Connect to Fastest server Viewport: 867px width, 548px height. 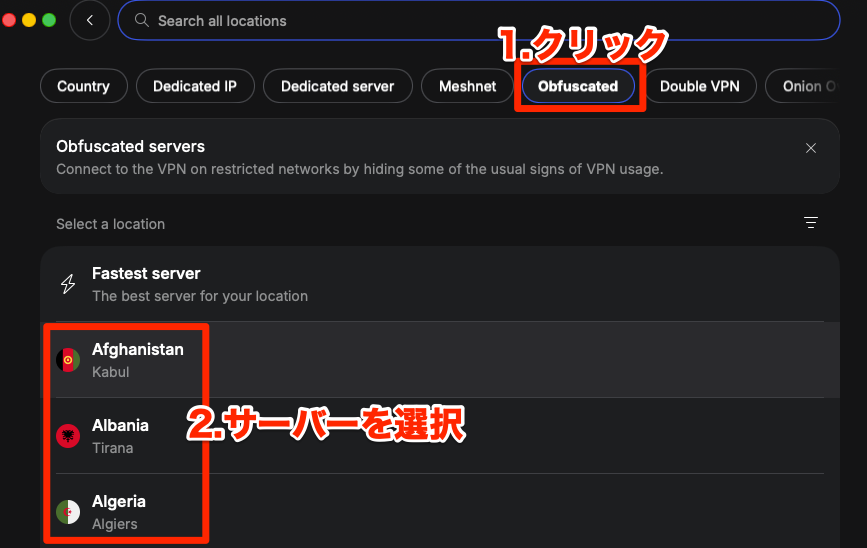440,284
